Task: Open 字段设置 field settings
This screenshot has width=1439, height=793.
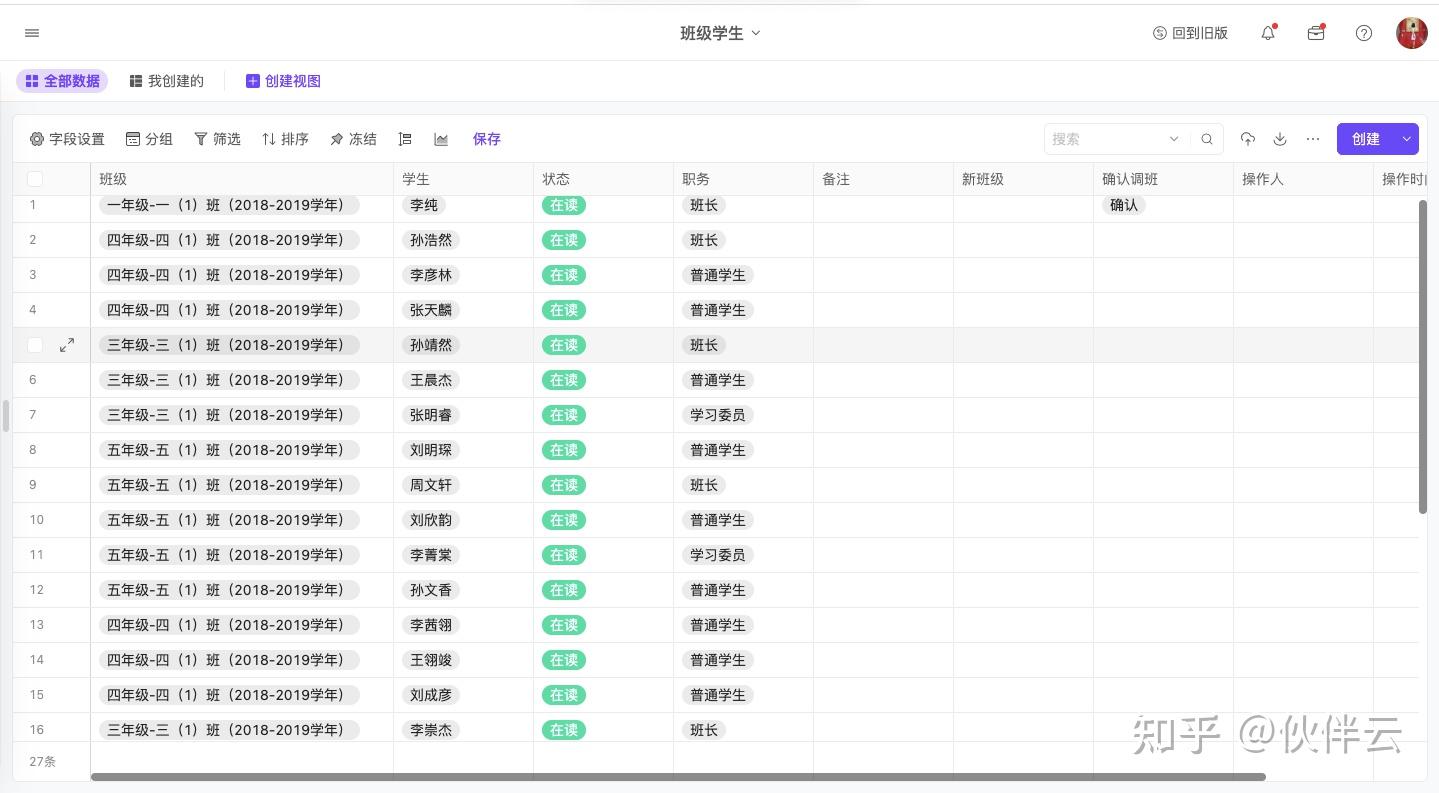Action: coord(67,139)
